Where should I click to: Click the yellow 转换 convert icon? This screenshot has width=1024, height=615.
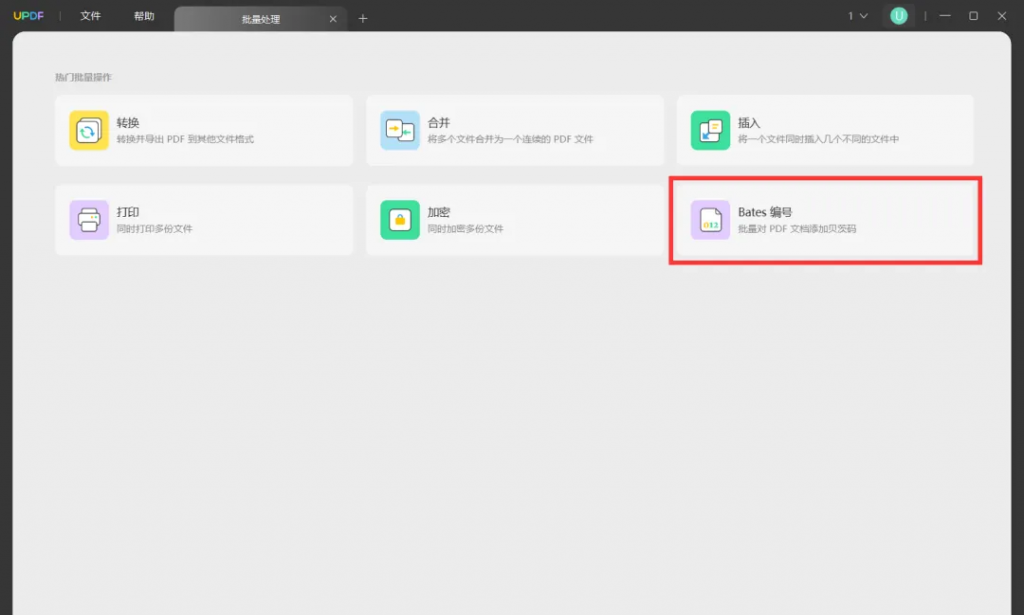point(89,131)
